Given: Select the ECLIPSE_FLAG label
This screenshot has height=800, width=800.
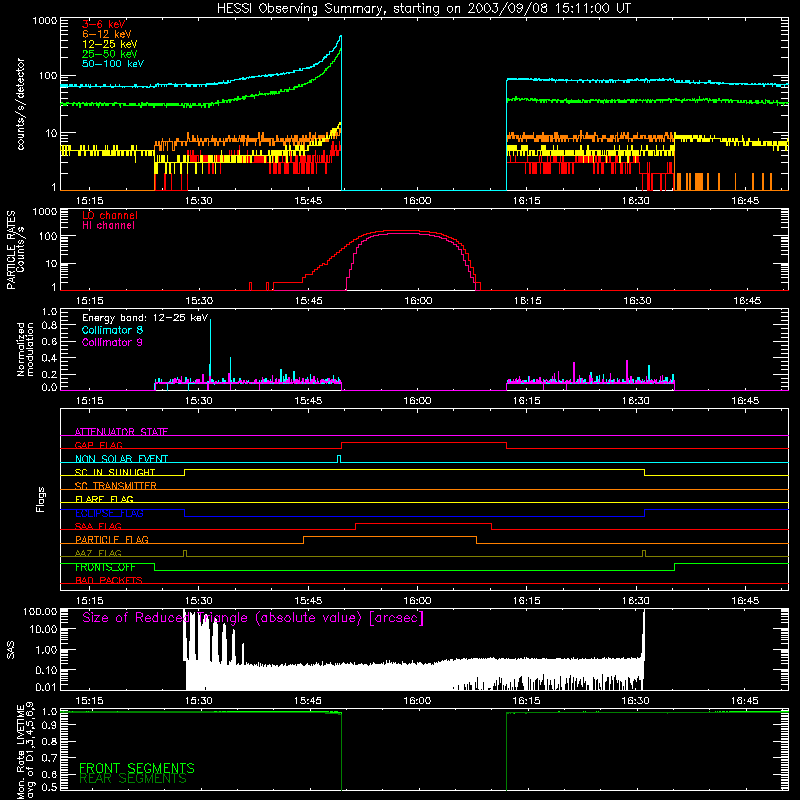Looking at the screenshot, I should (109, 513).
